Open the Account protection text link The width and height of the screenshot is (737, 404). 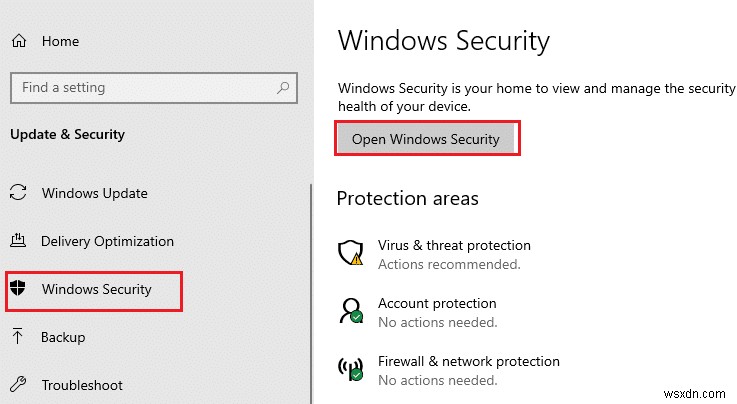pos(437,303)
